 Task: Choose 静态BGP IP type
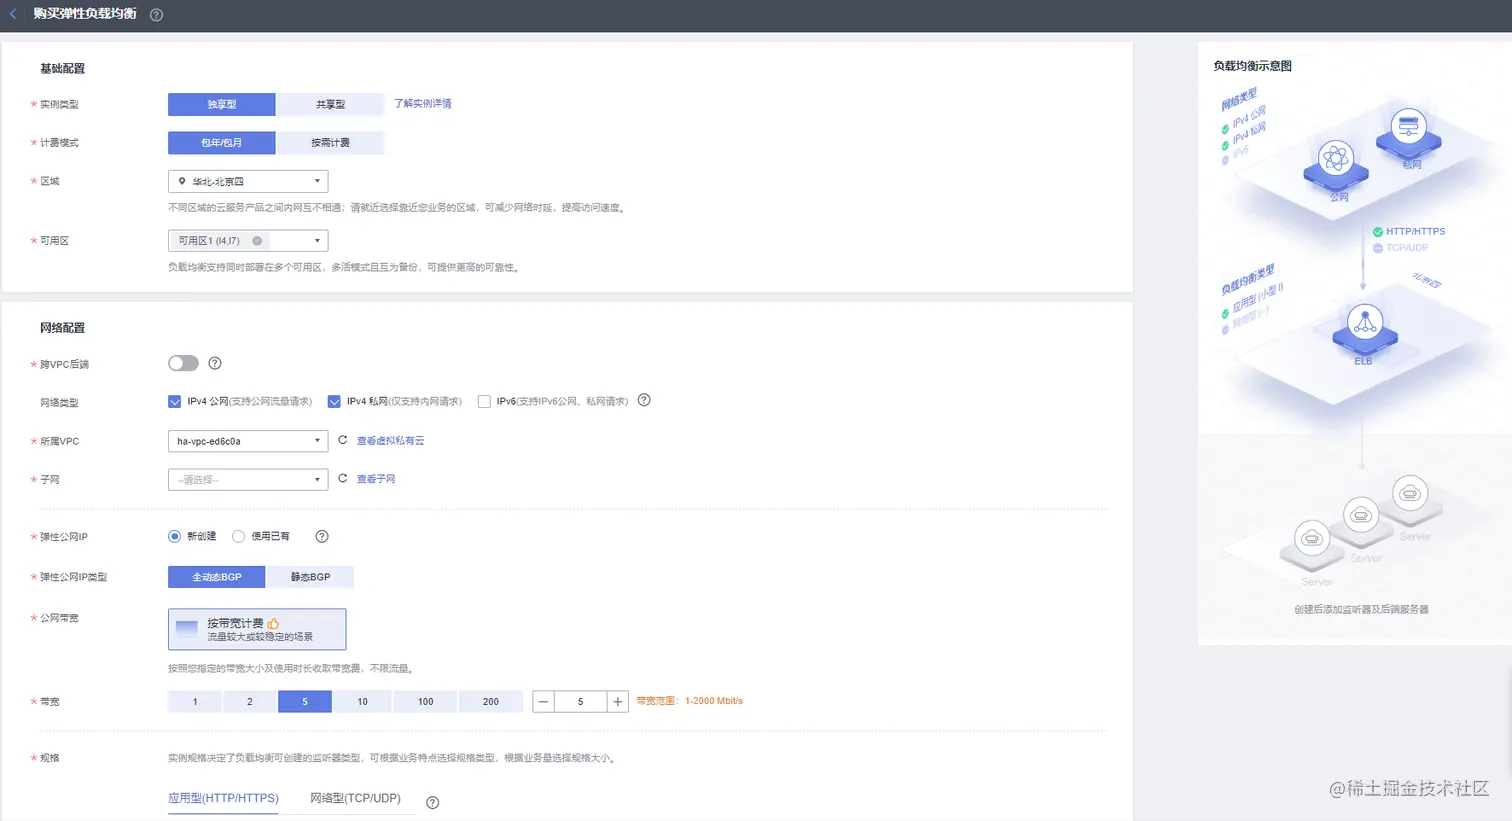[x=310, y=577]
